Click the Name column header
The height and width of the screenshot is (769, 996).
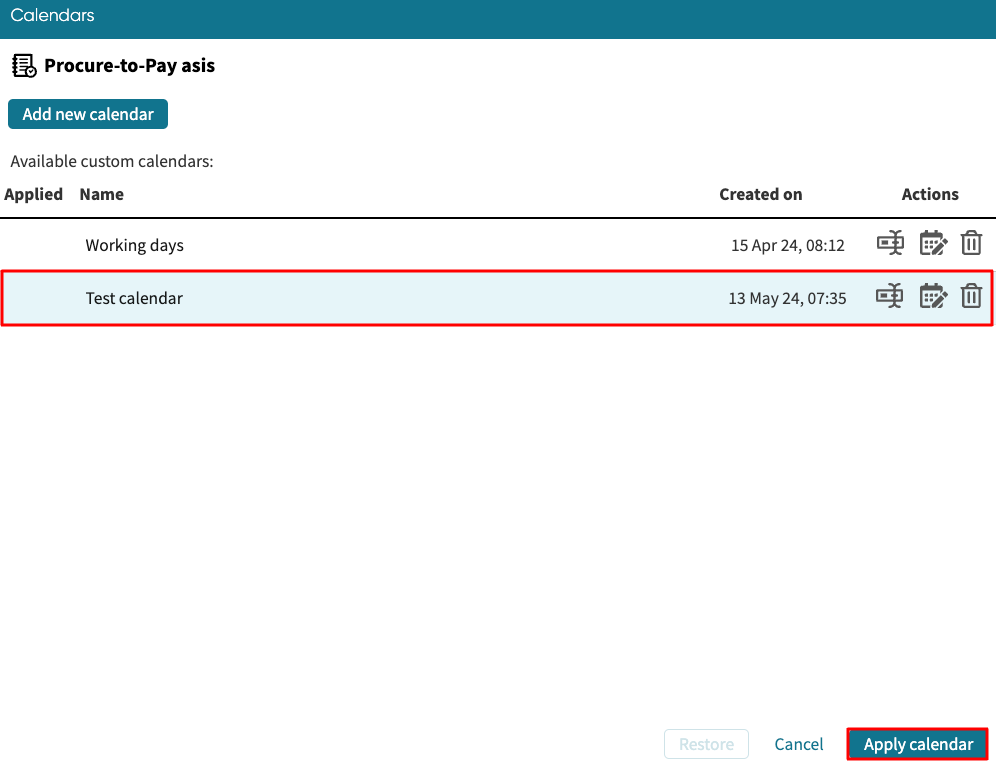point(102,194)
